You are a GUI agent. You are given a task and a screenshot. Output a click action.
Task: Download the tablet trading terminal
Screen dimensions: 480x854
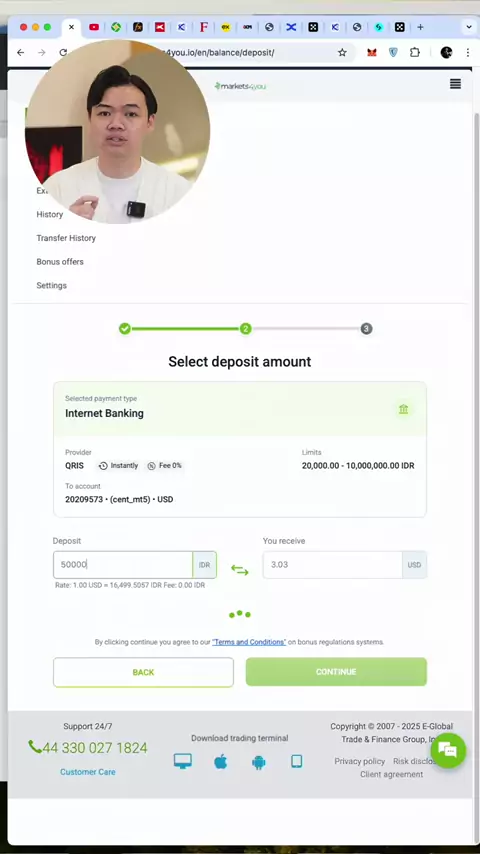(x=296, y=761)
